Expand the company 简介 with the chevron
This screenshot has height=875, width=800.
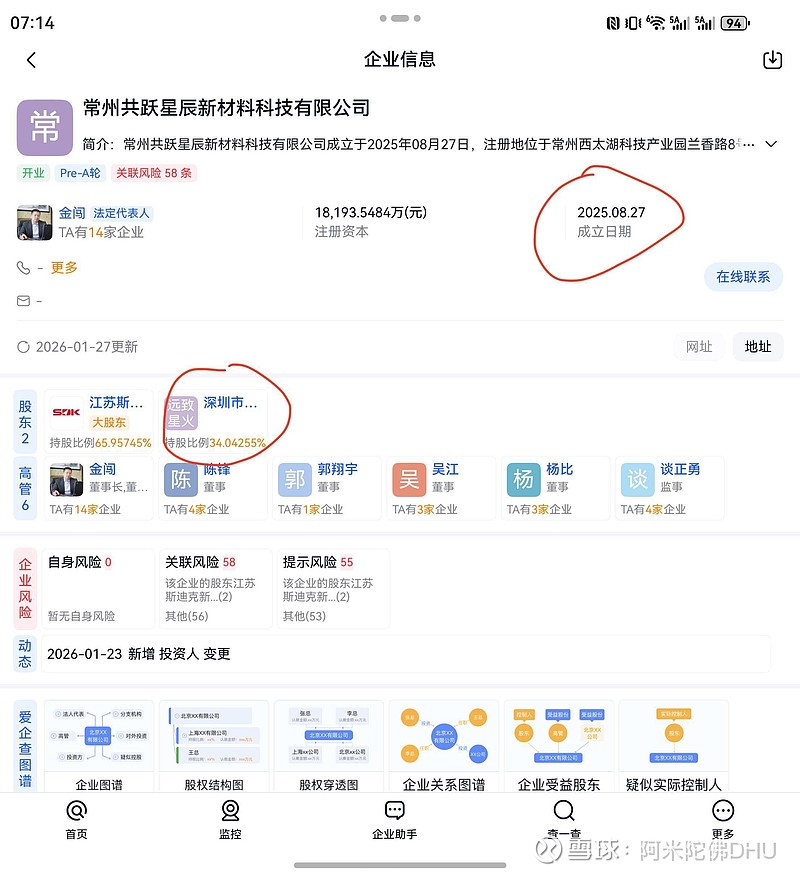coord(770,143)
